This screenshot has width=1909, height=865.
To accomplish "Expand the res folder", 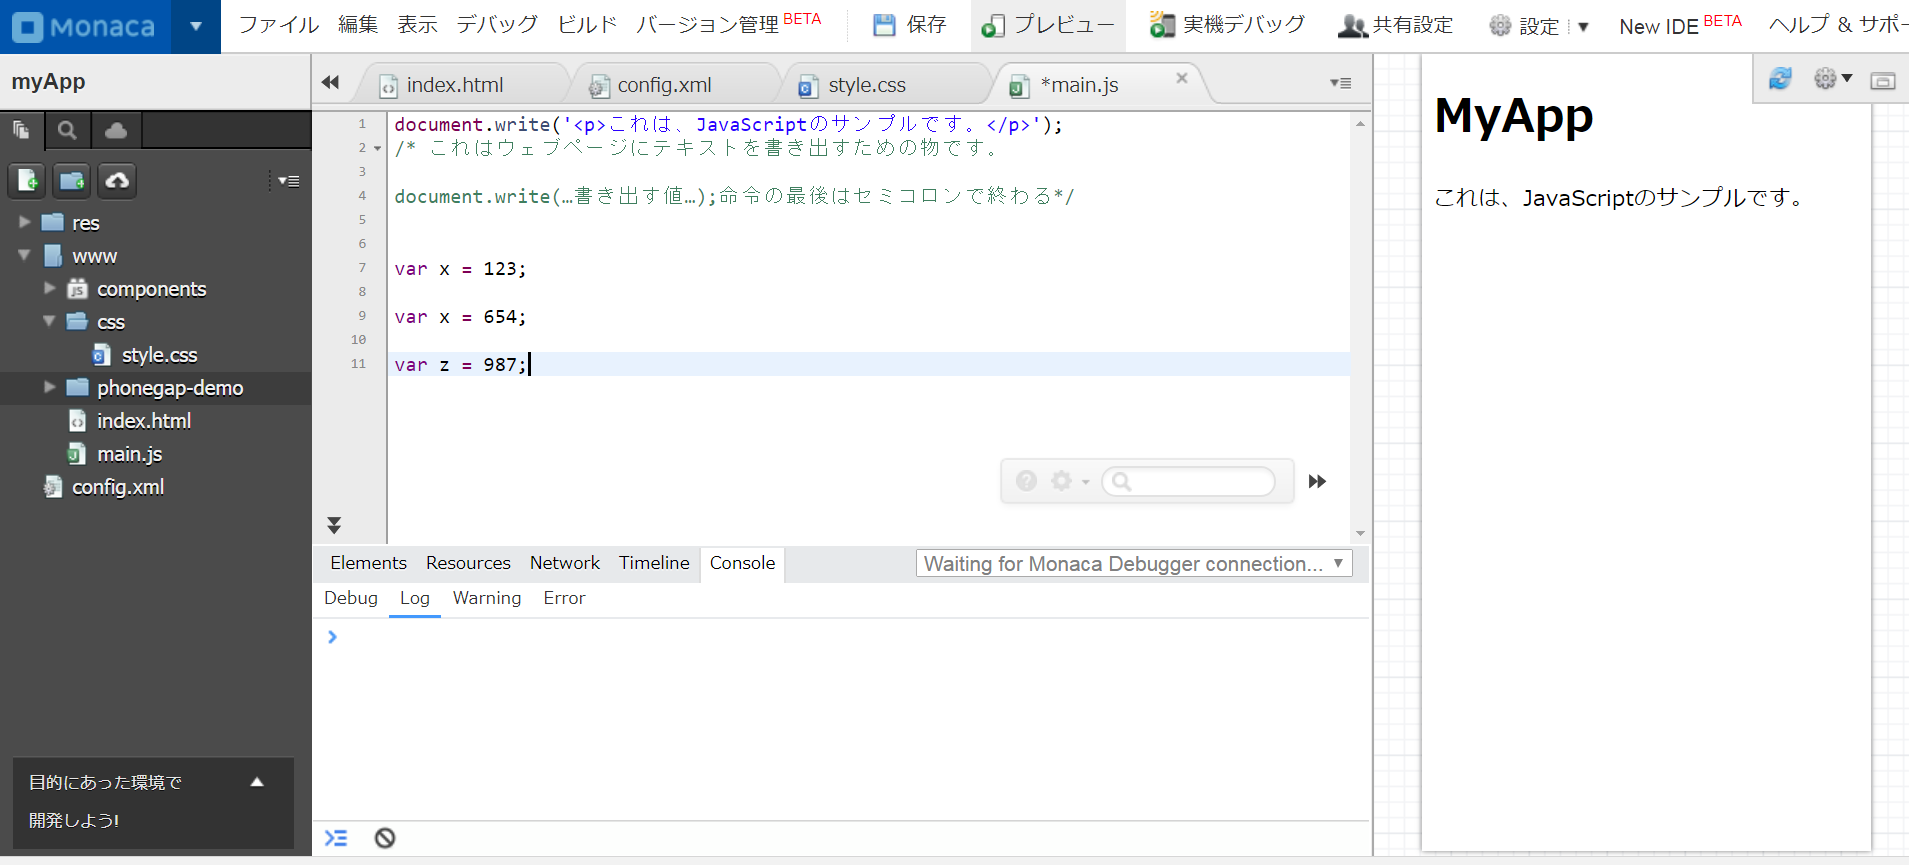I will point(25,222).
